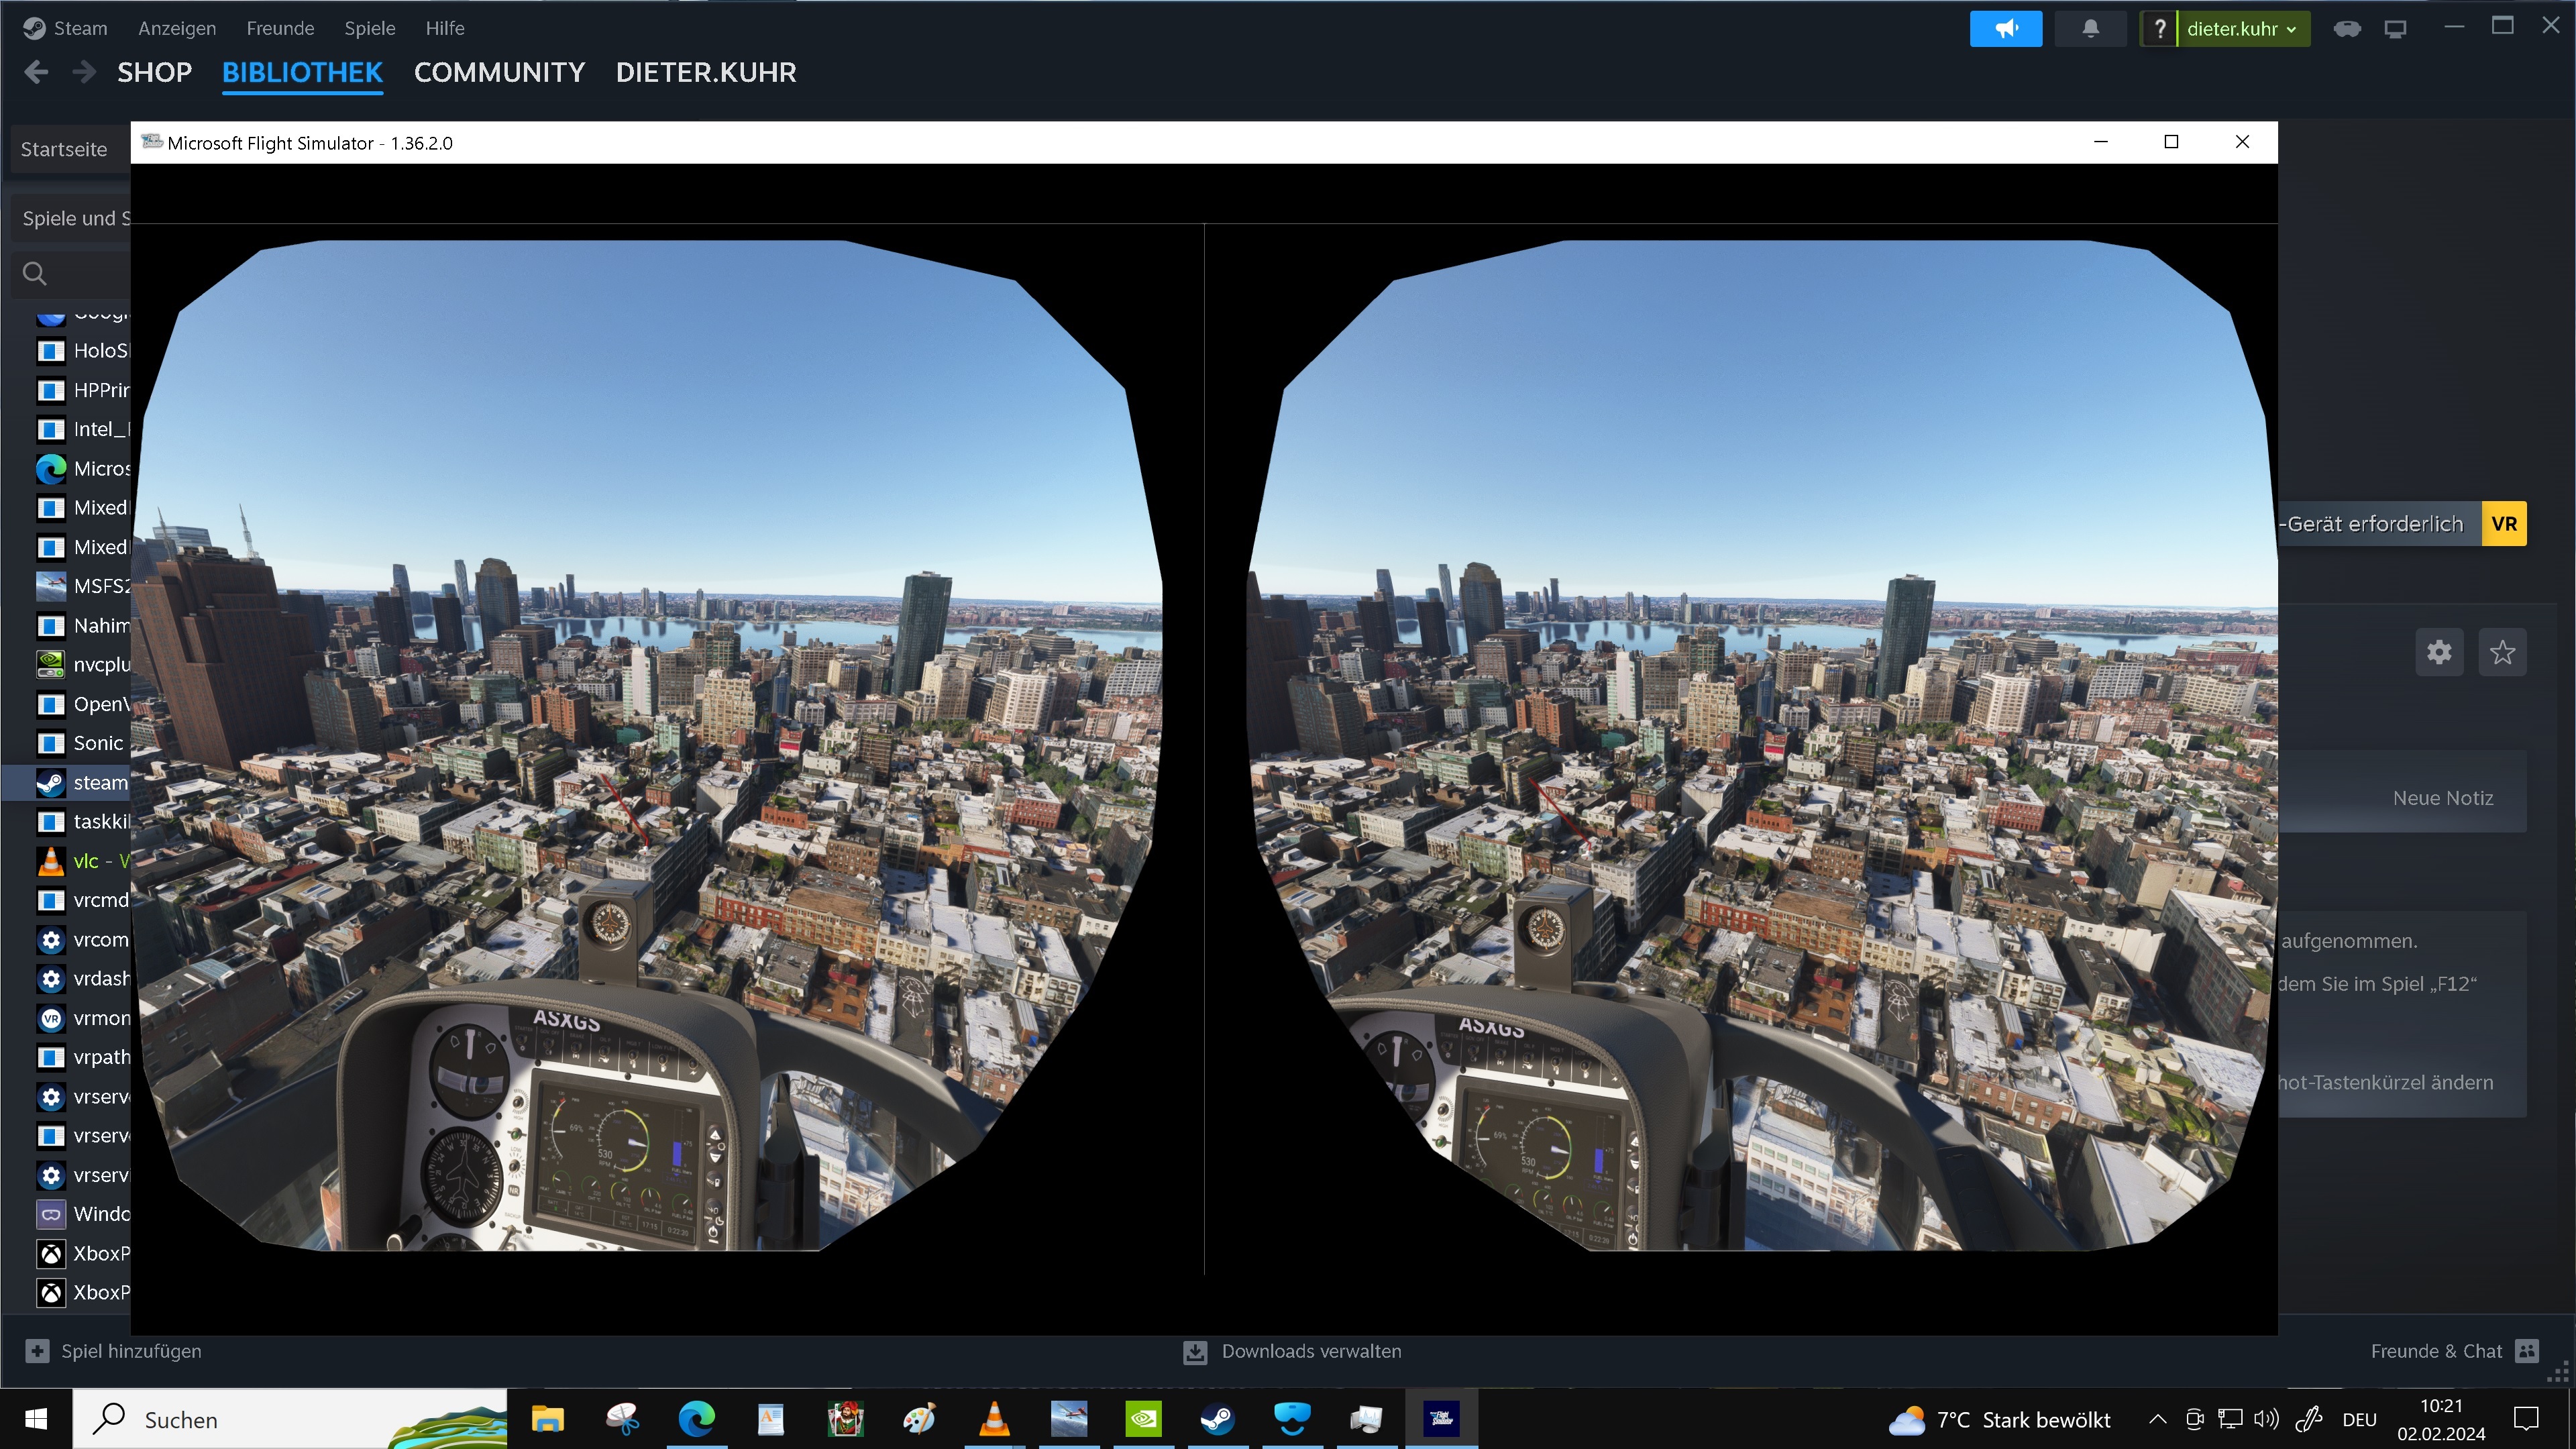Image resolution: width=2576 pixels, height=1449 pixels.
Task: Switch to Steam via the taskbar icon
Action: (1217, 1419)
